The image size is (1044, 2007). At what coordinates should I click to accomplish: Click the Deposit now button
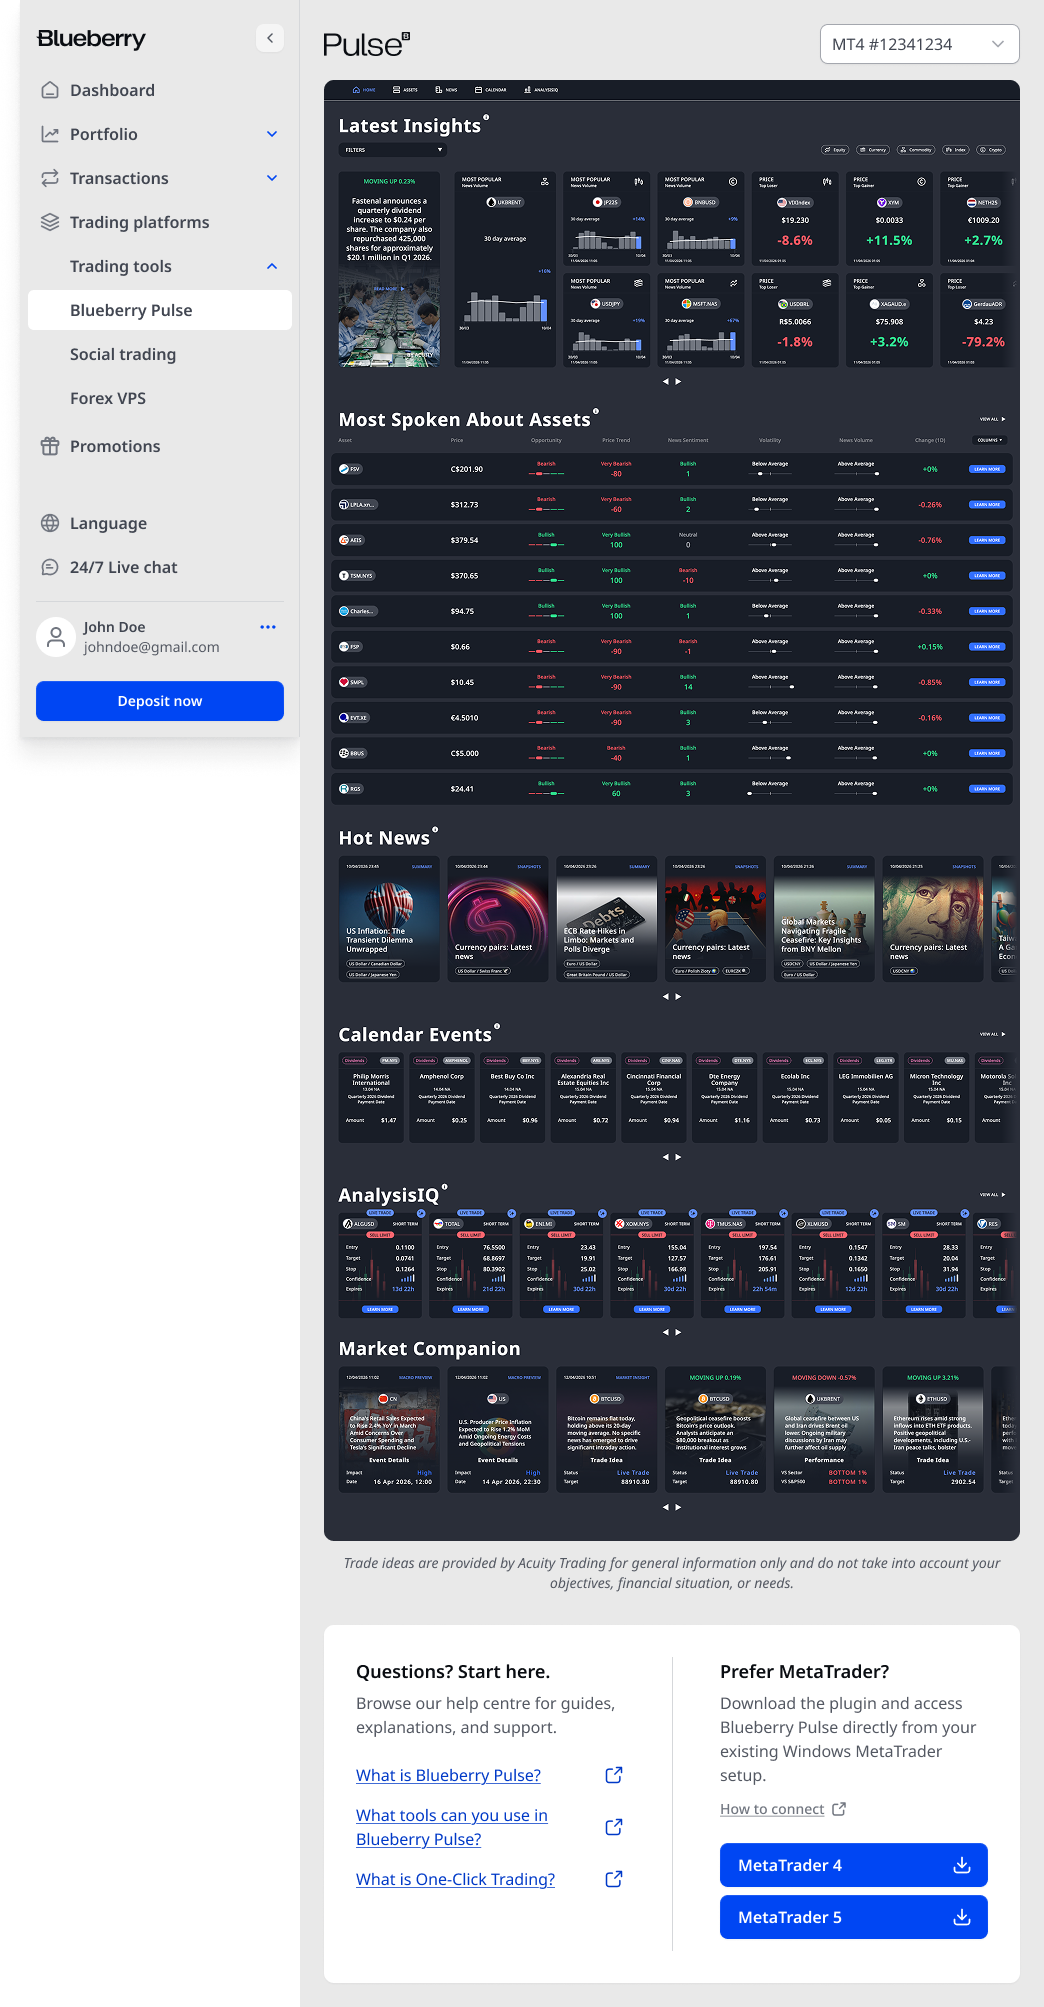(160, 701)
